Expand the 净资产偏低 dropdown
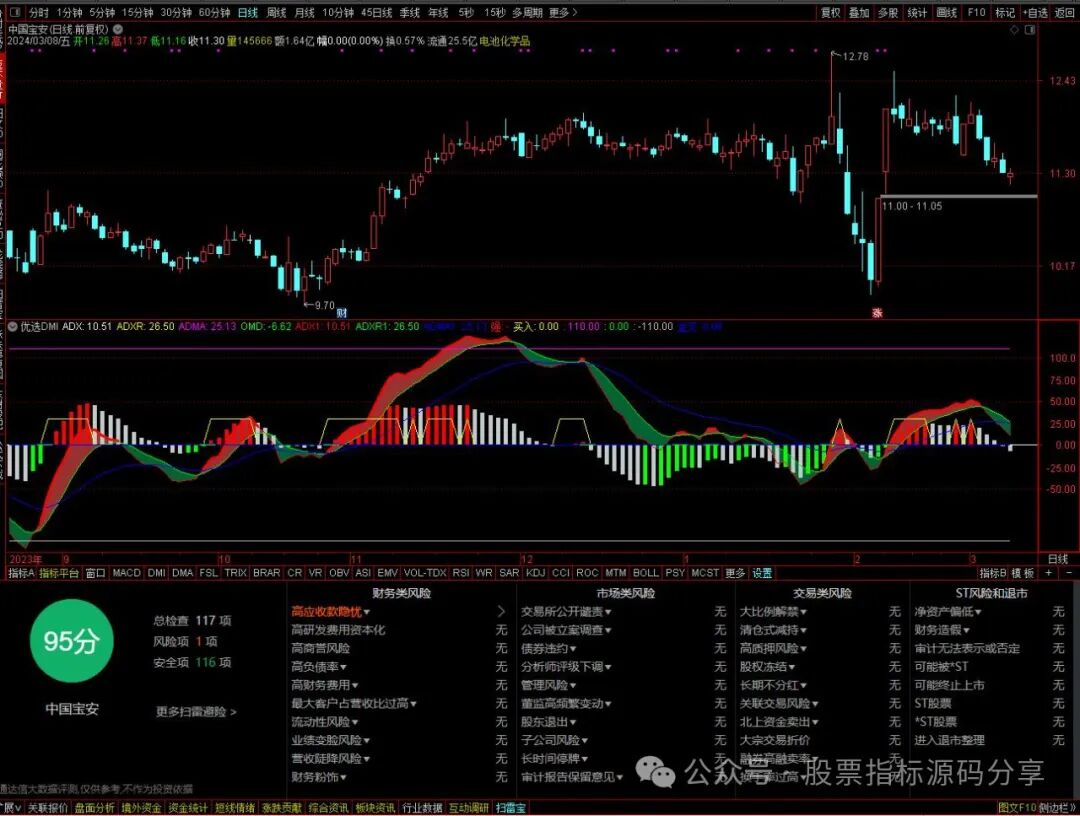Screen dimensions: 1080x816 [x=948, y=611]
